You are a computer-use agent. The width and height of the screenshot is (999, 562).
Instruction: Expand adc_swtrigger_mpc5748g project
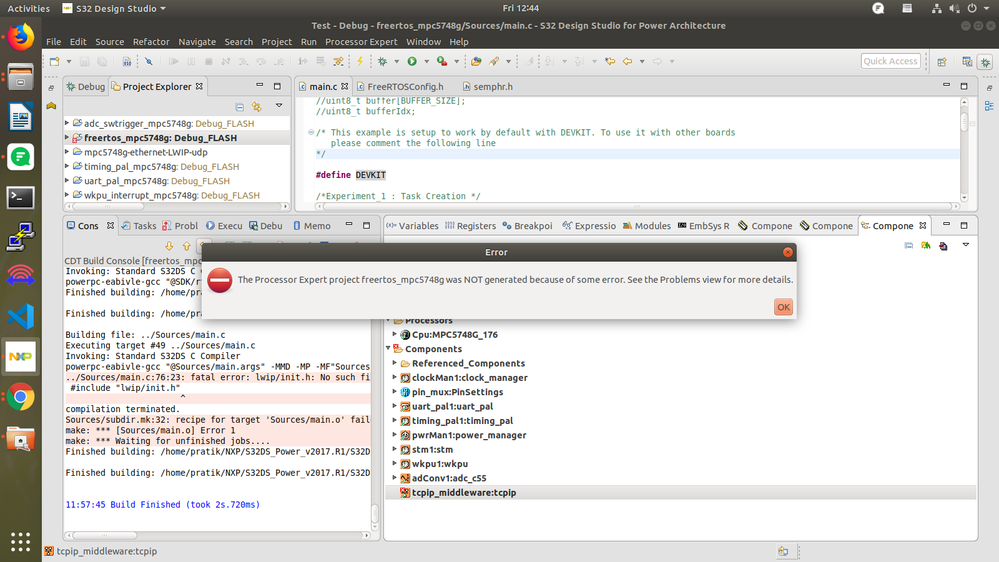pyautogui.click(x=67, y=122)
